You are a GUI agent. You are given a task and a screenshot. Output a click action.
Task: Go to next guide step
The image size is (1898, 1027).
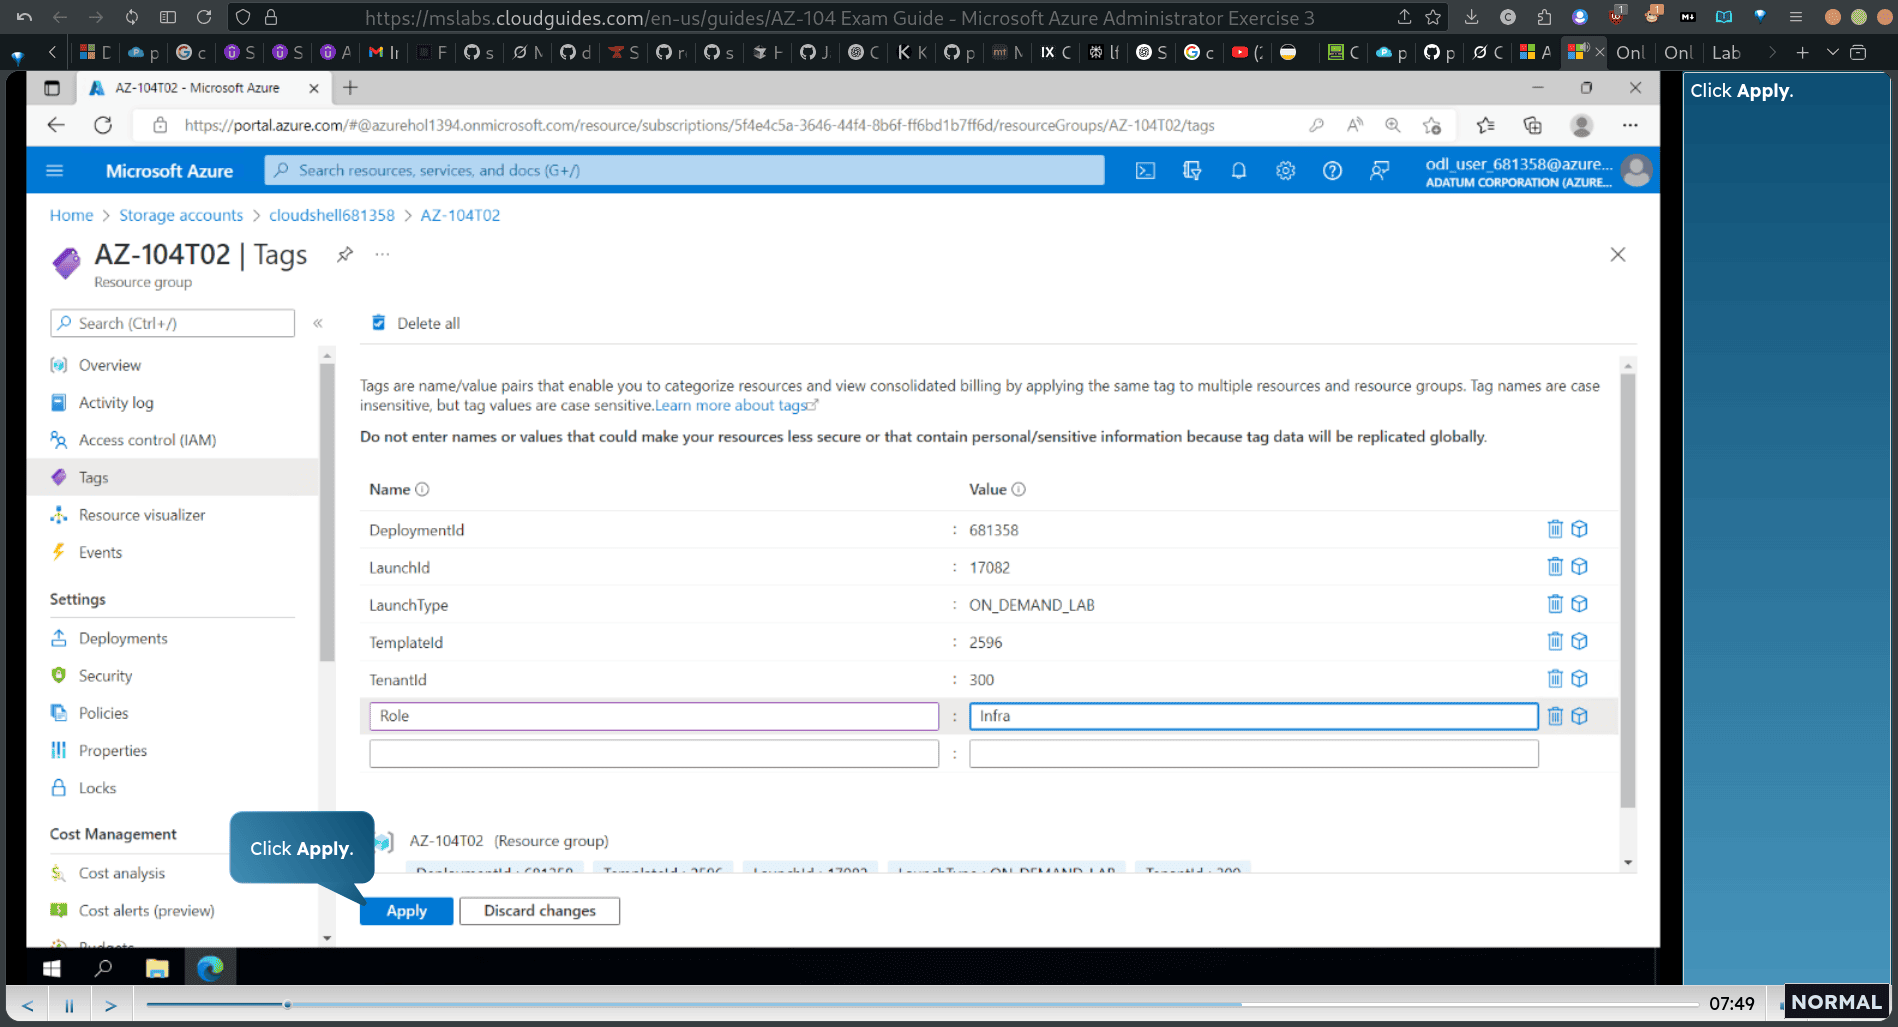(111, 1005)
